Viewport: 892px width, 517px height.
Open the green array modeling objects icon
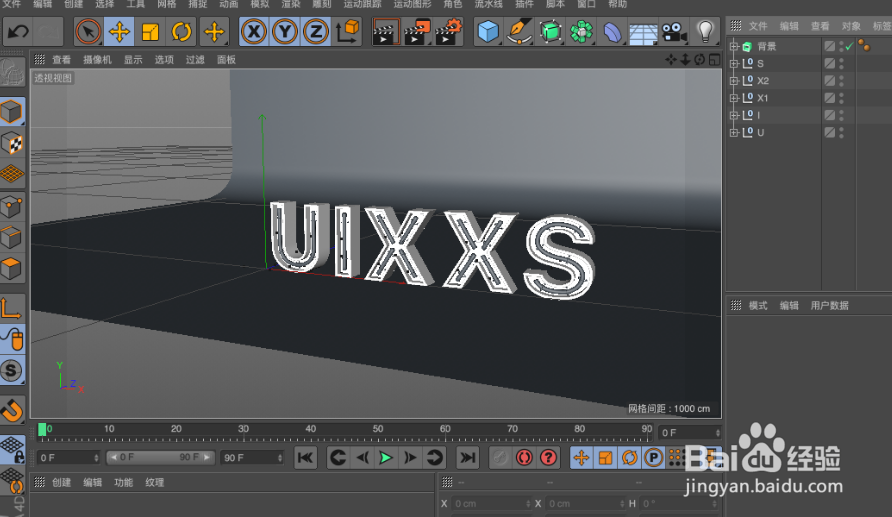581,32
